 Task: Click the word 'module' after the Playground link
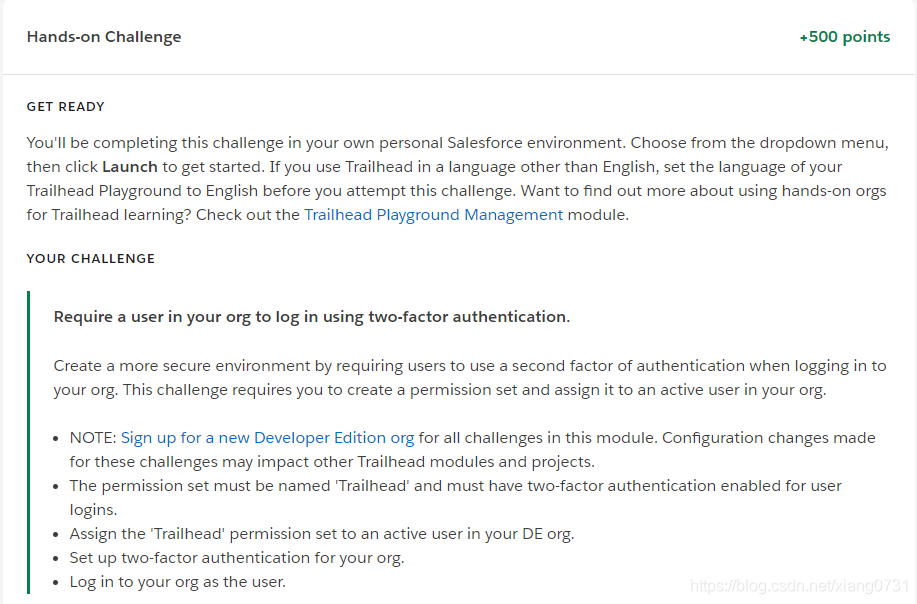coord(598,214)
